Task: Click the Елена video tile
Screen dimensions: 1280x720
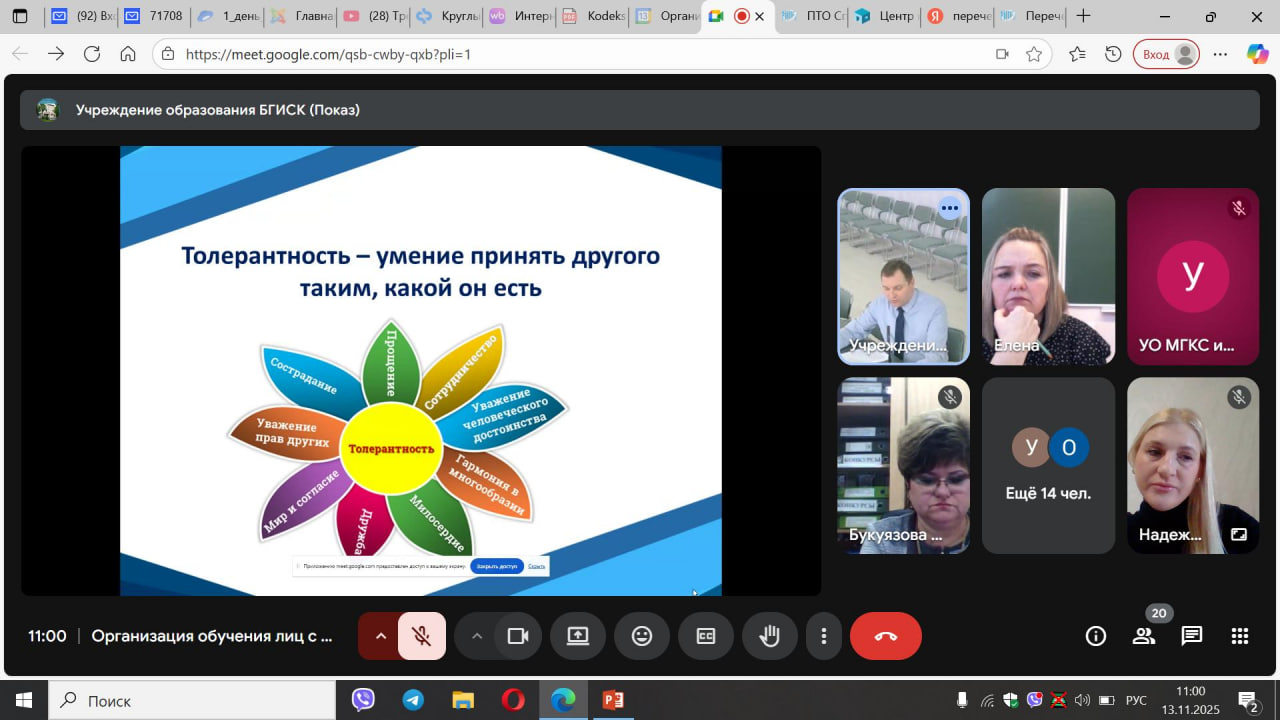Action: 1048,276
